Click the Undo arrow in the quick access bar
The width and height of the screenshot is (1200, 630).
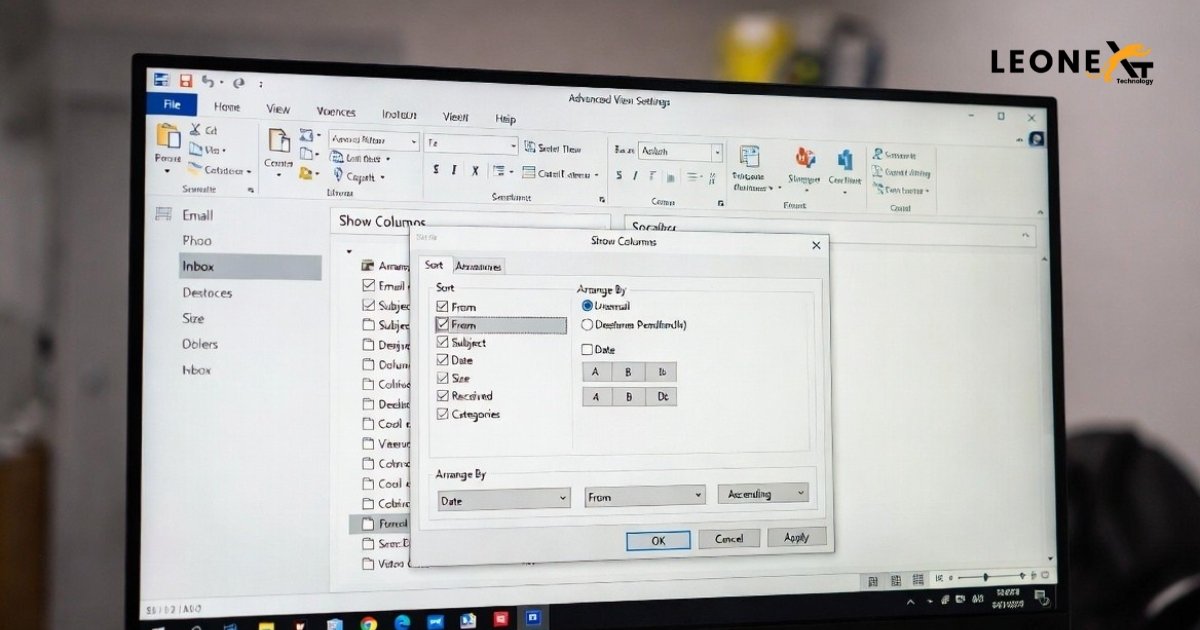point(208,81)
